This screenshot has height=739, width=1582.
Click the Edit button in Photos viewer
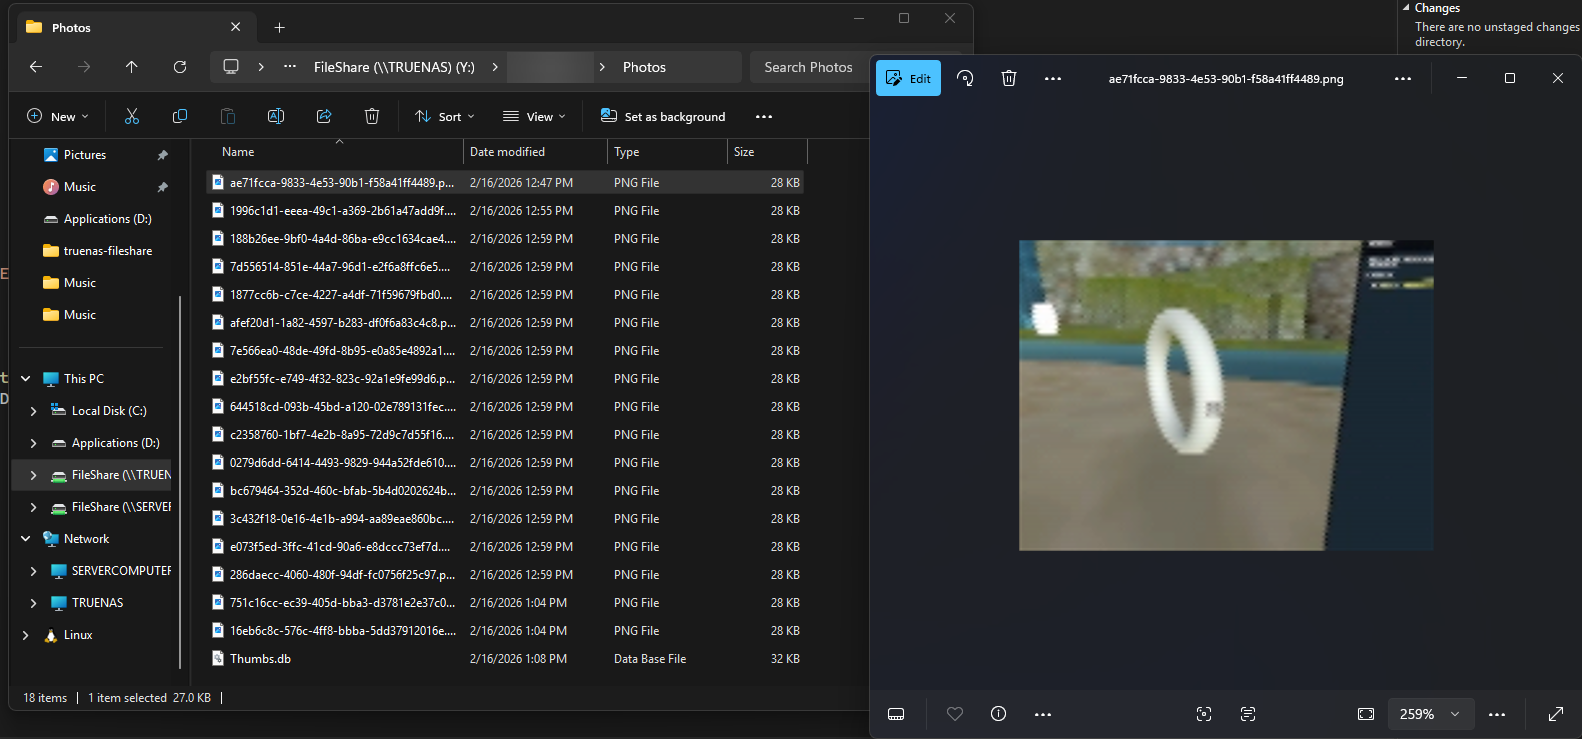908,78
